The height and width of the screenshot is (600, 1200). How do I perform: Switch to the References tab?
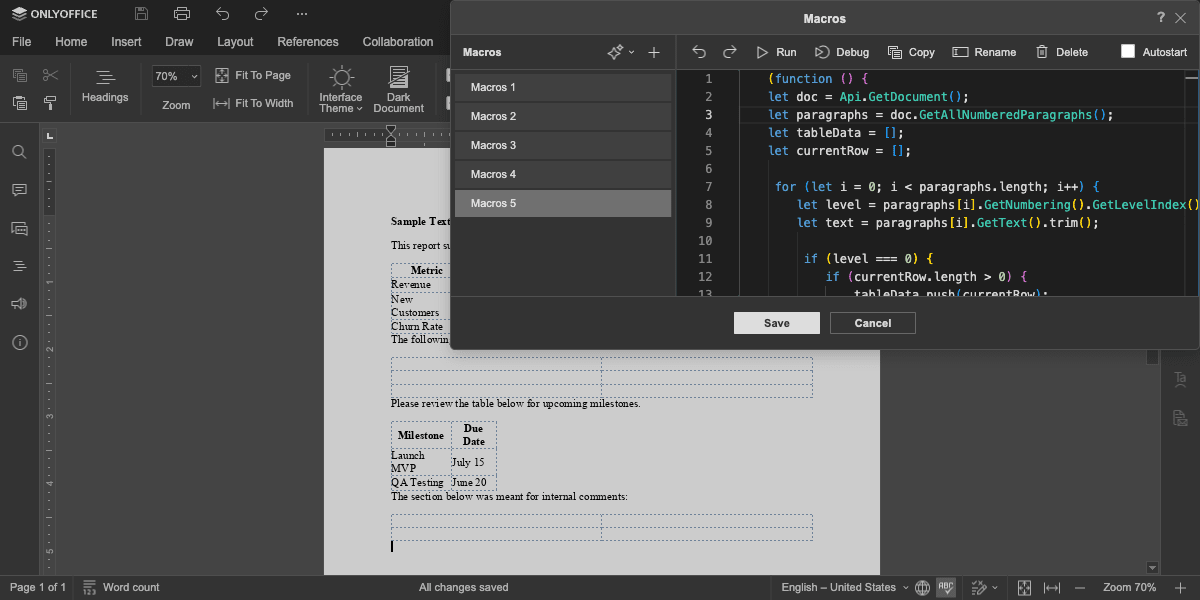(308, 42)
